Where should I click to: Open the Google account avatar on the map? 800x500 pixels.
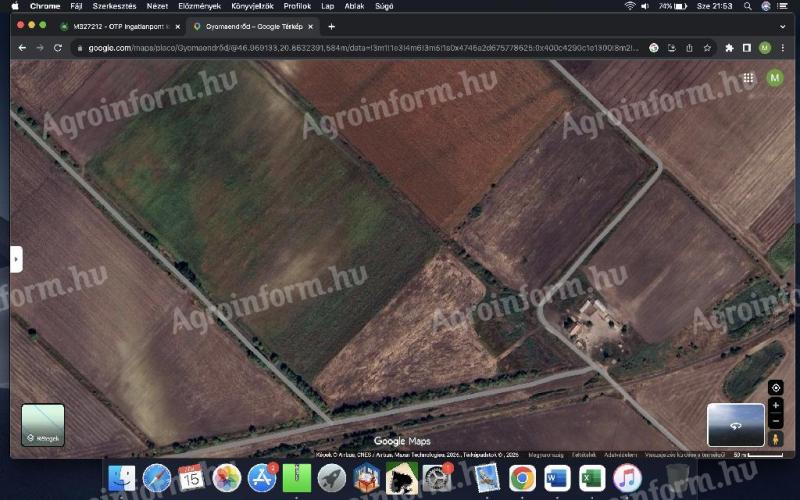point(774,78)
